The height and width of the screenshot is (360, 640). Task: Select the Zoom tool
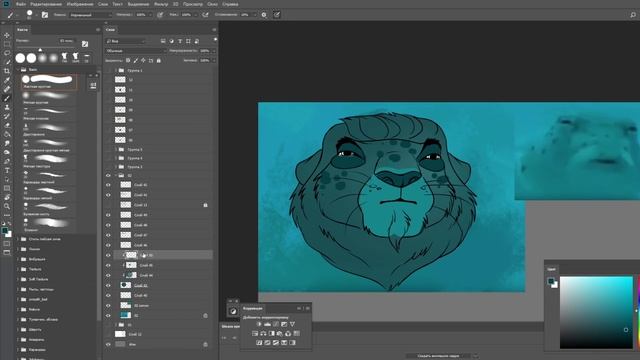(x=7, y=206)
